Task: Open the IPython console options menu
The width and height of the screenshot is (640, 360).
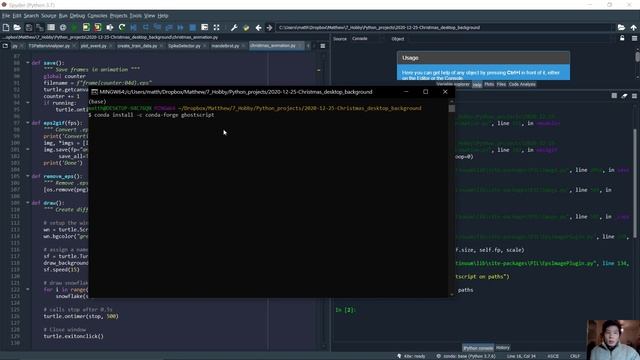Action: [x=634, y=96]
